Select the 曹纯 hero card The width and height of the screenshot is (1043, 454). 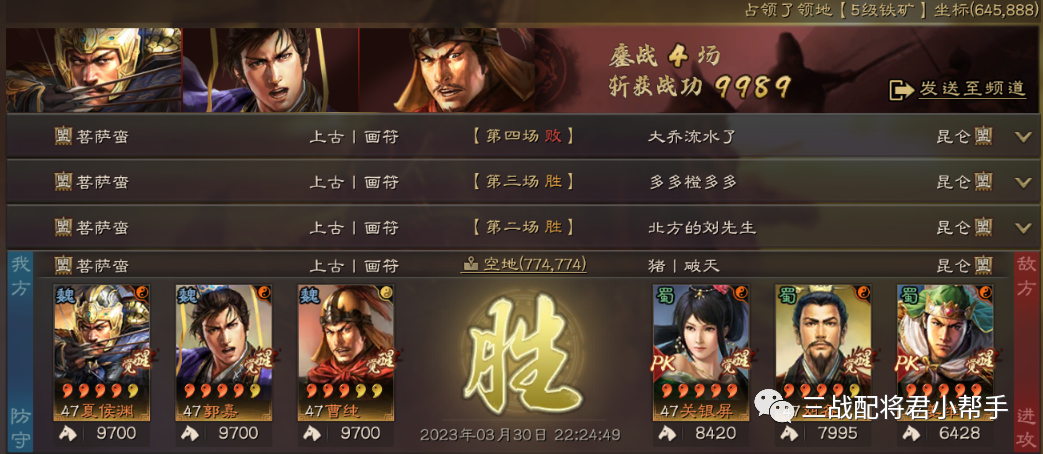click(346, 353)
